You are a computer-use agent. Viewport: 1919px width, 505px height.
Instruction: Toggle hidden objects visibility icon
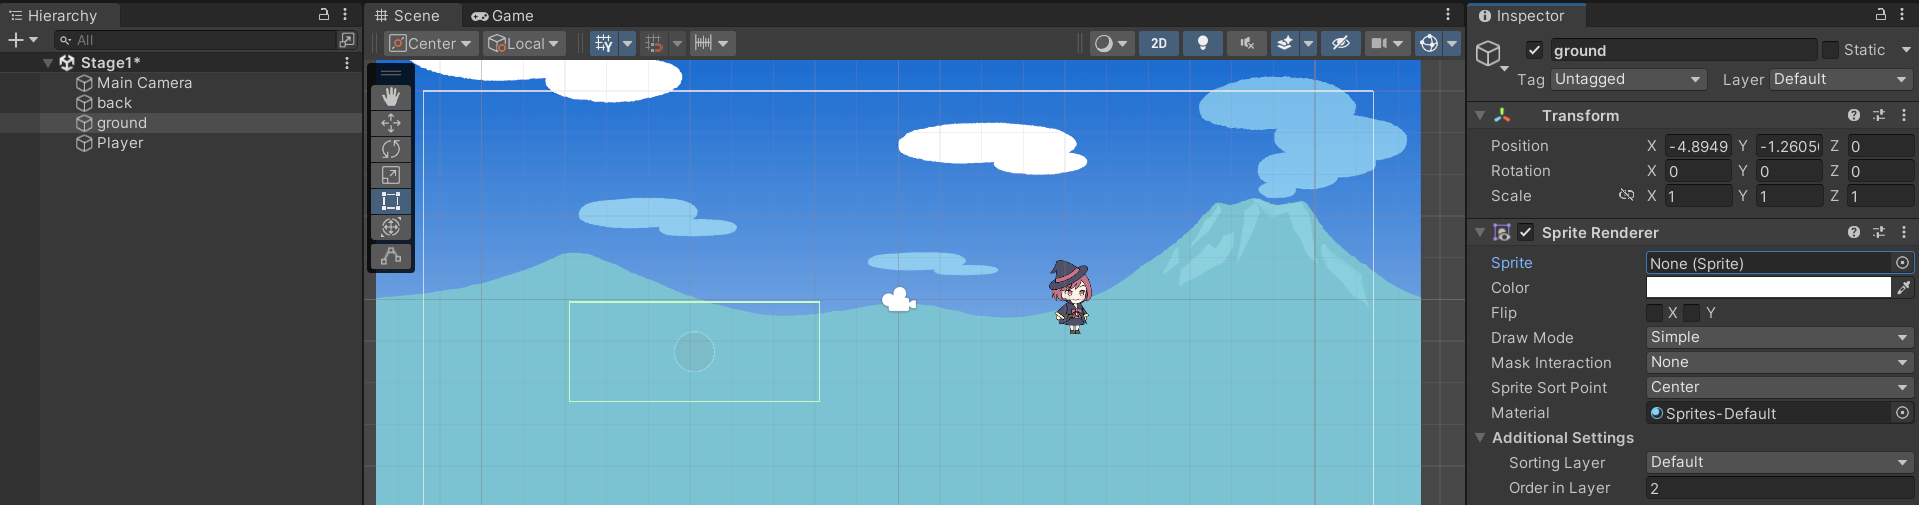[x=1341, y=43]
